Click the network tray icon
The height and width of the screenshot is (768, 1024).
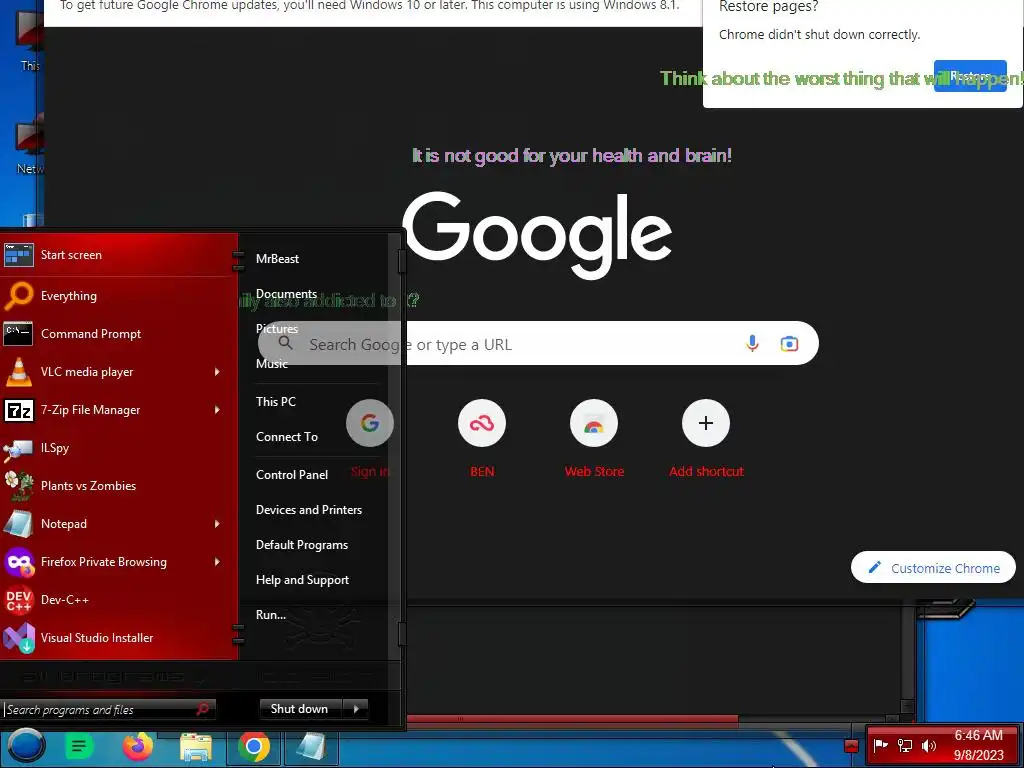(x=905, y=745)
